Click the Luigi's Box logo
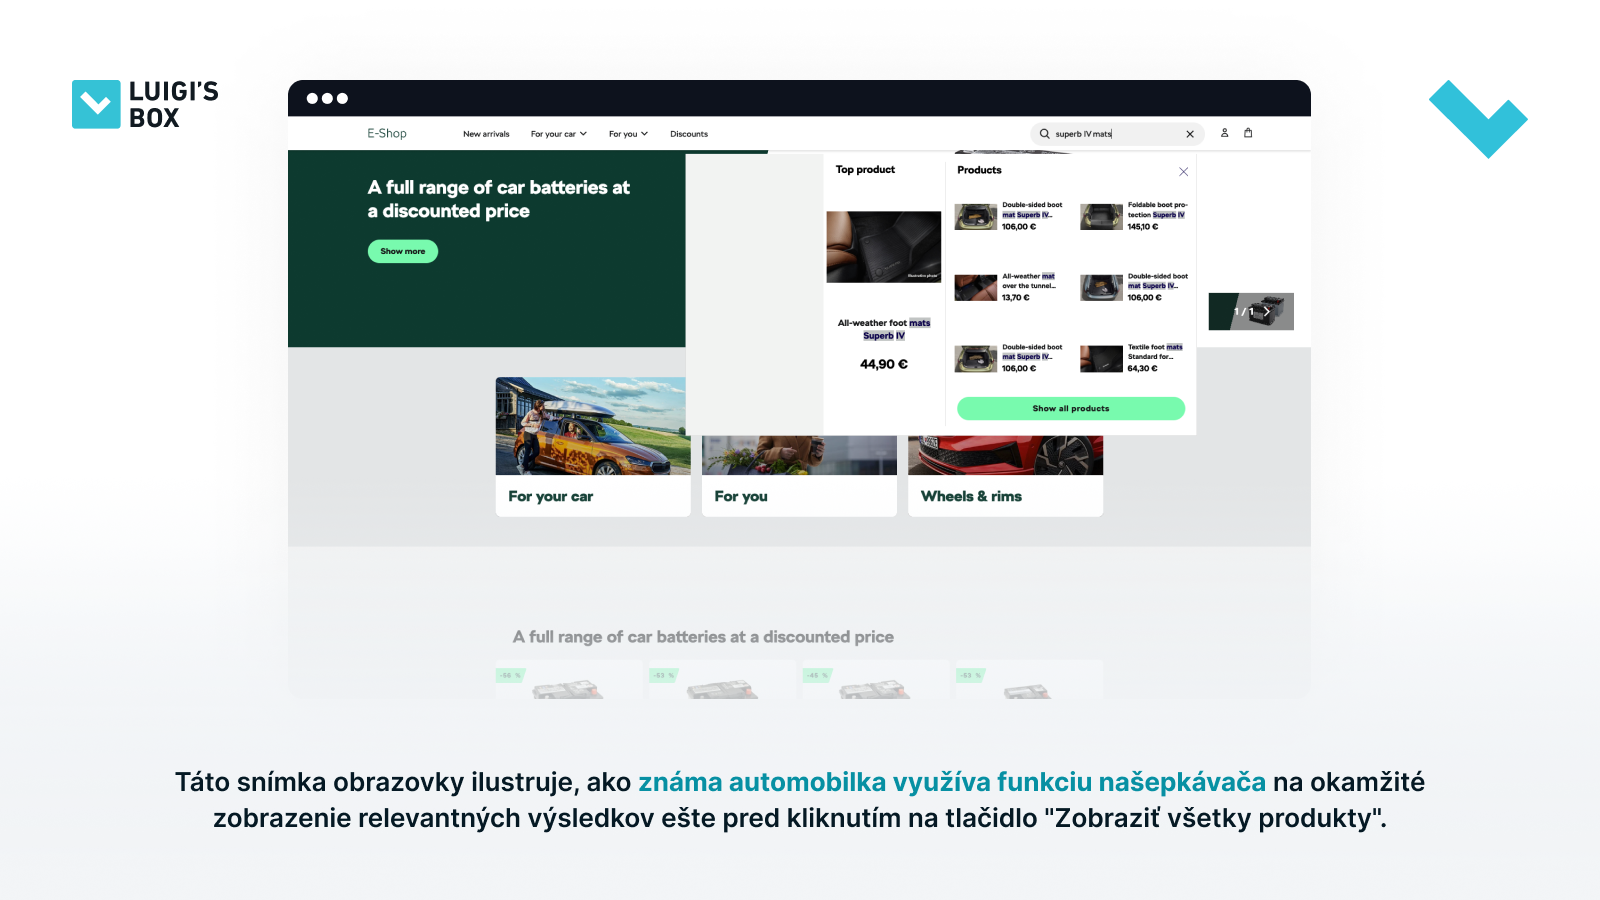Viewport: 1600px width, 900px height. [146, 104]
